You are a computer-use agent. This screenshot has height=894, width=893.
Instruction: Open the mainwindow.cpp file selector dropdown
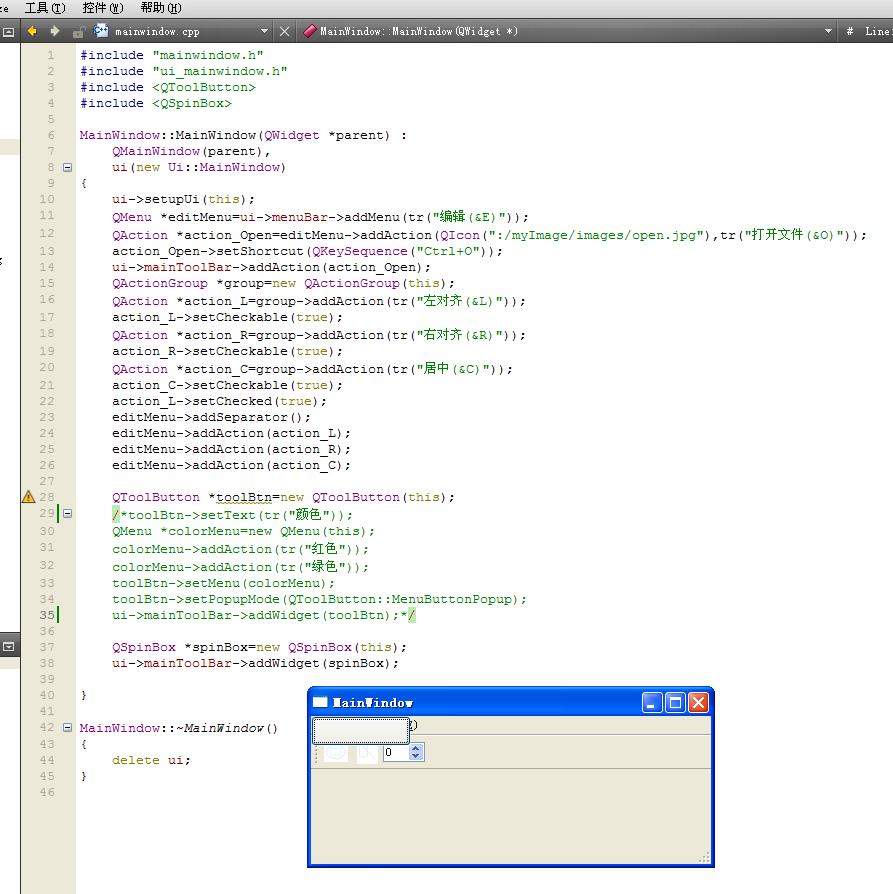point(265,31)
